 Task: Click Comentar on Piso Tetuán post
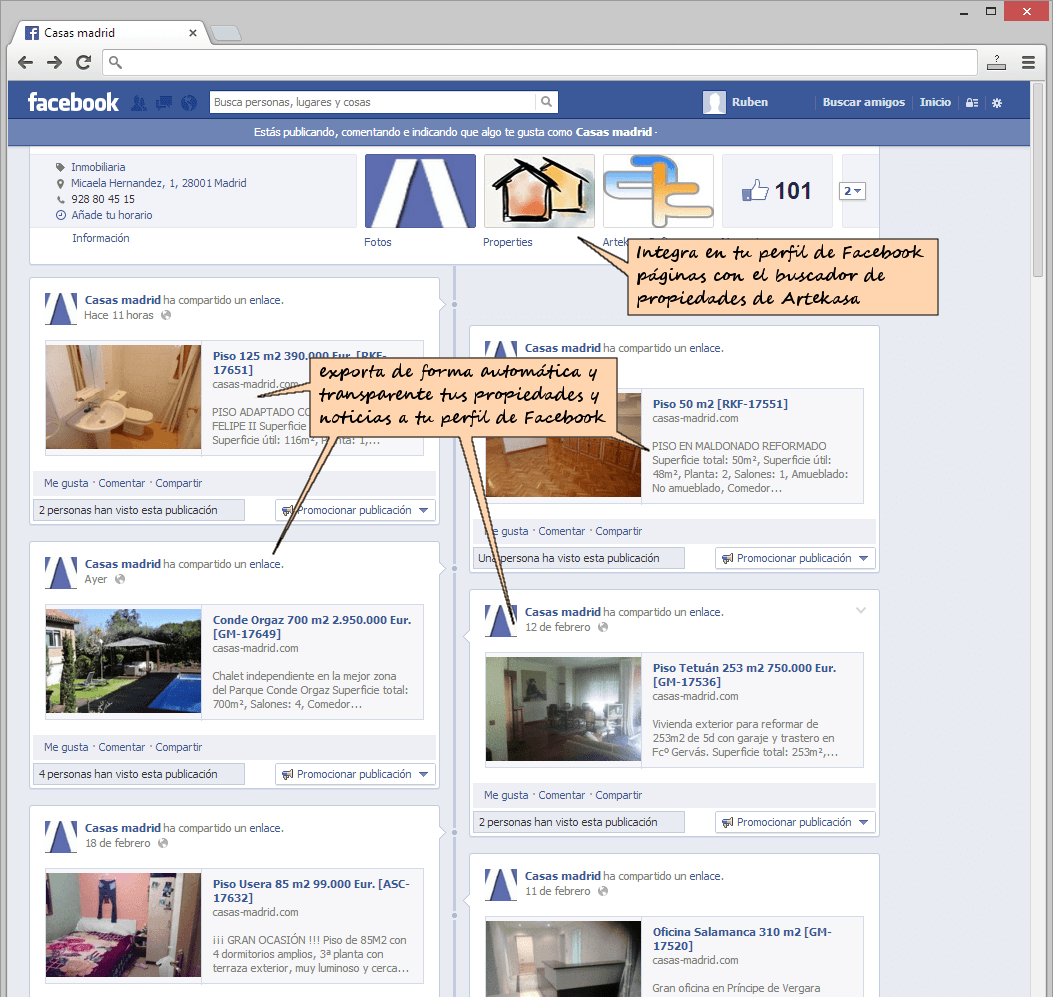pos(562,795)
